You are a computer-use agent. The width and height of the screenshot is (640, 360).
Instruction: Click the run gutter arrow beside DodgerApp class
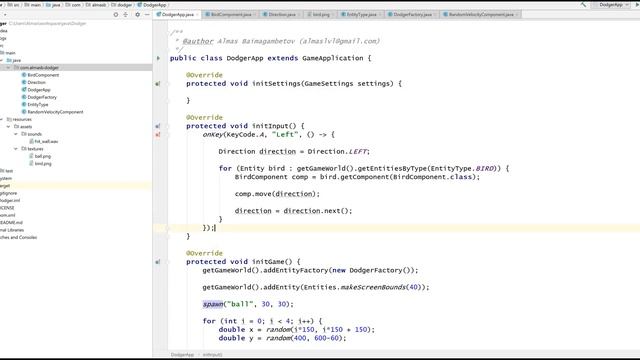[x=158, y=58]
